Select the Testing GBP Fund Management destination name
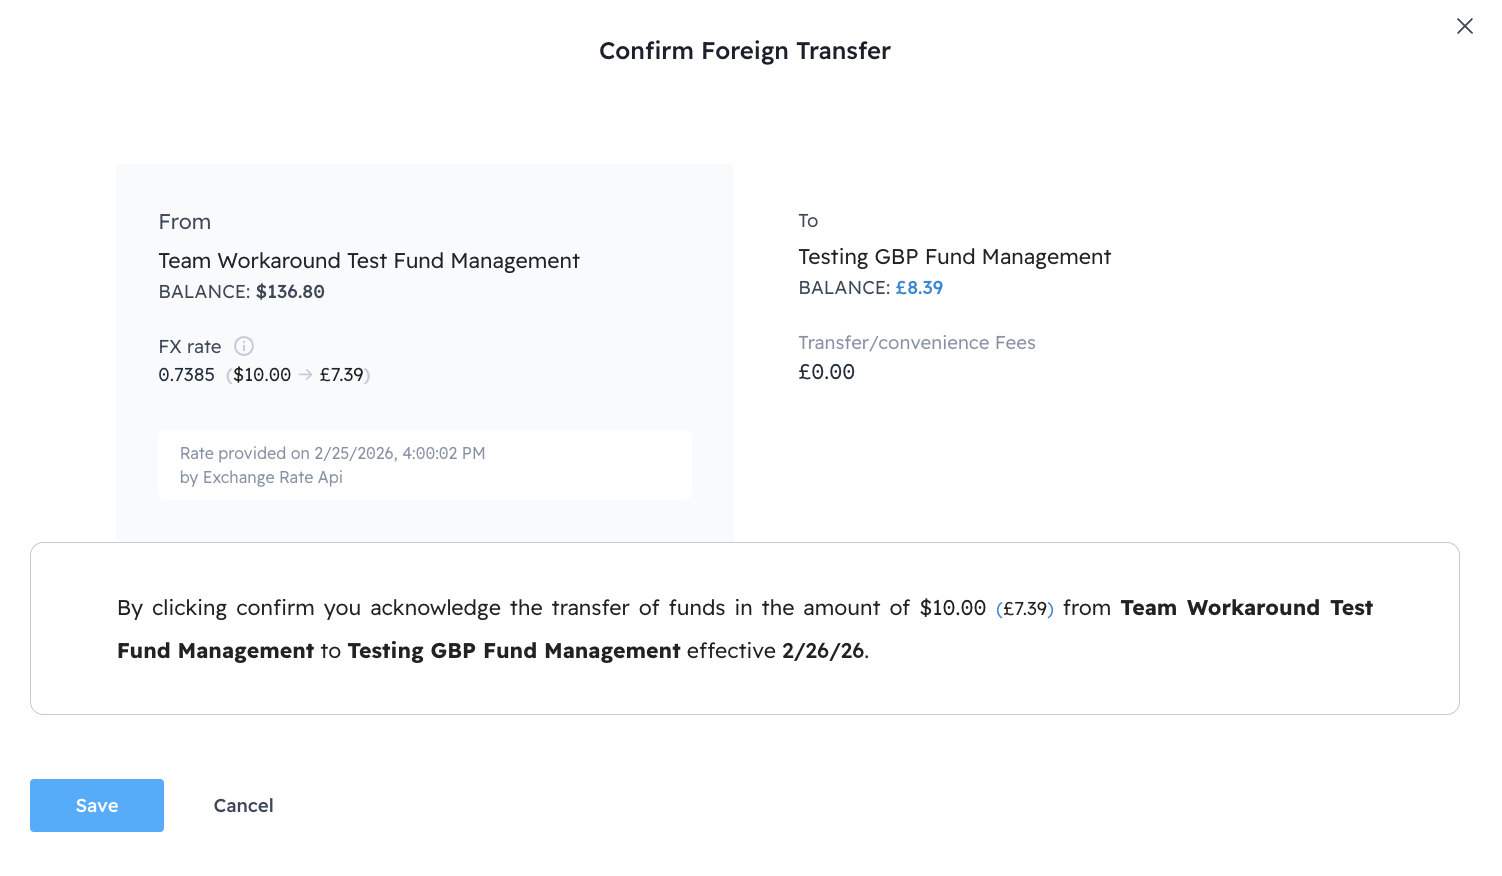Viewport: 1502px width, 876px height. (954, 257)
